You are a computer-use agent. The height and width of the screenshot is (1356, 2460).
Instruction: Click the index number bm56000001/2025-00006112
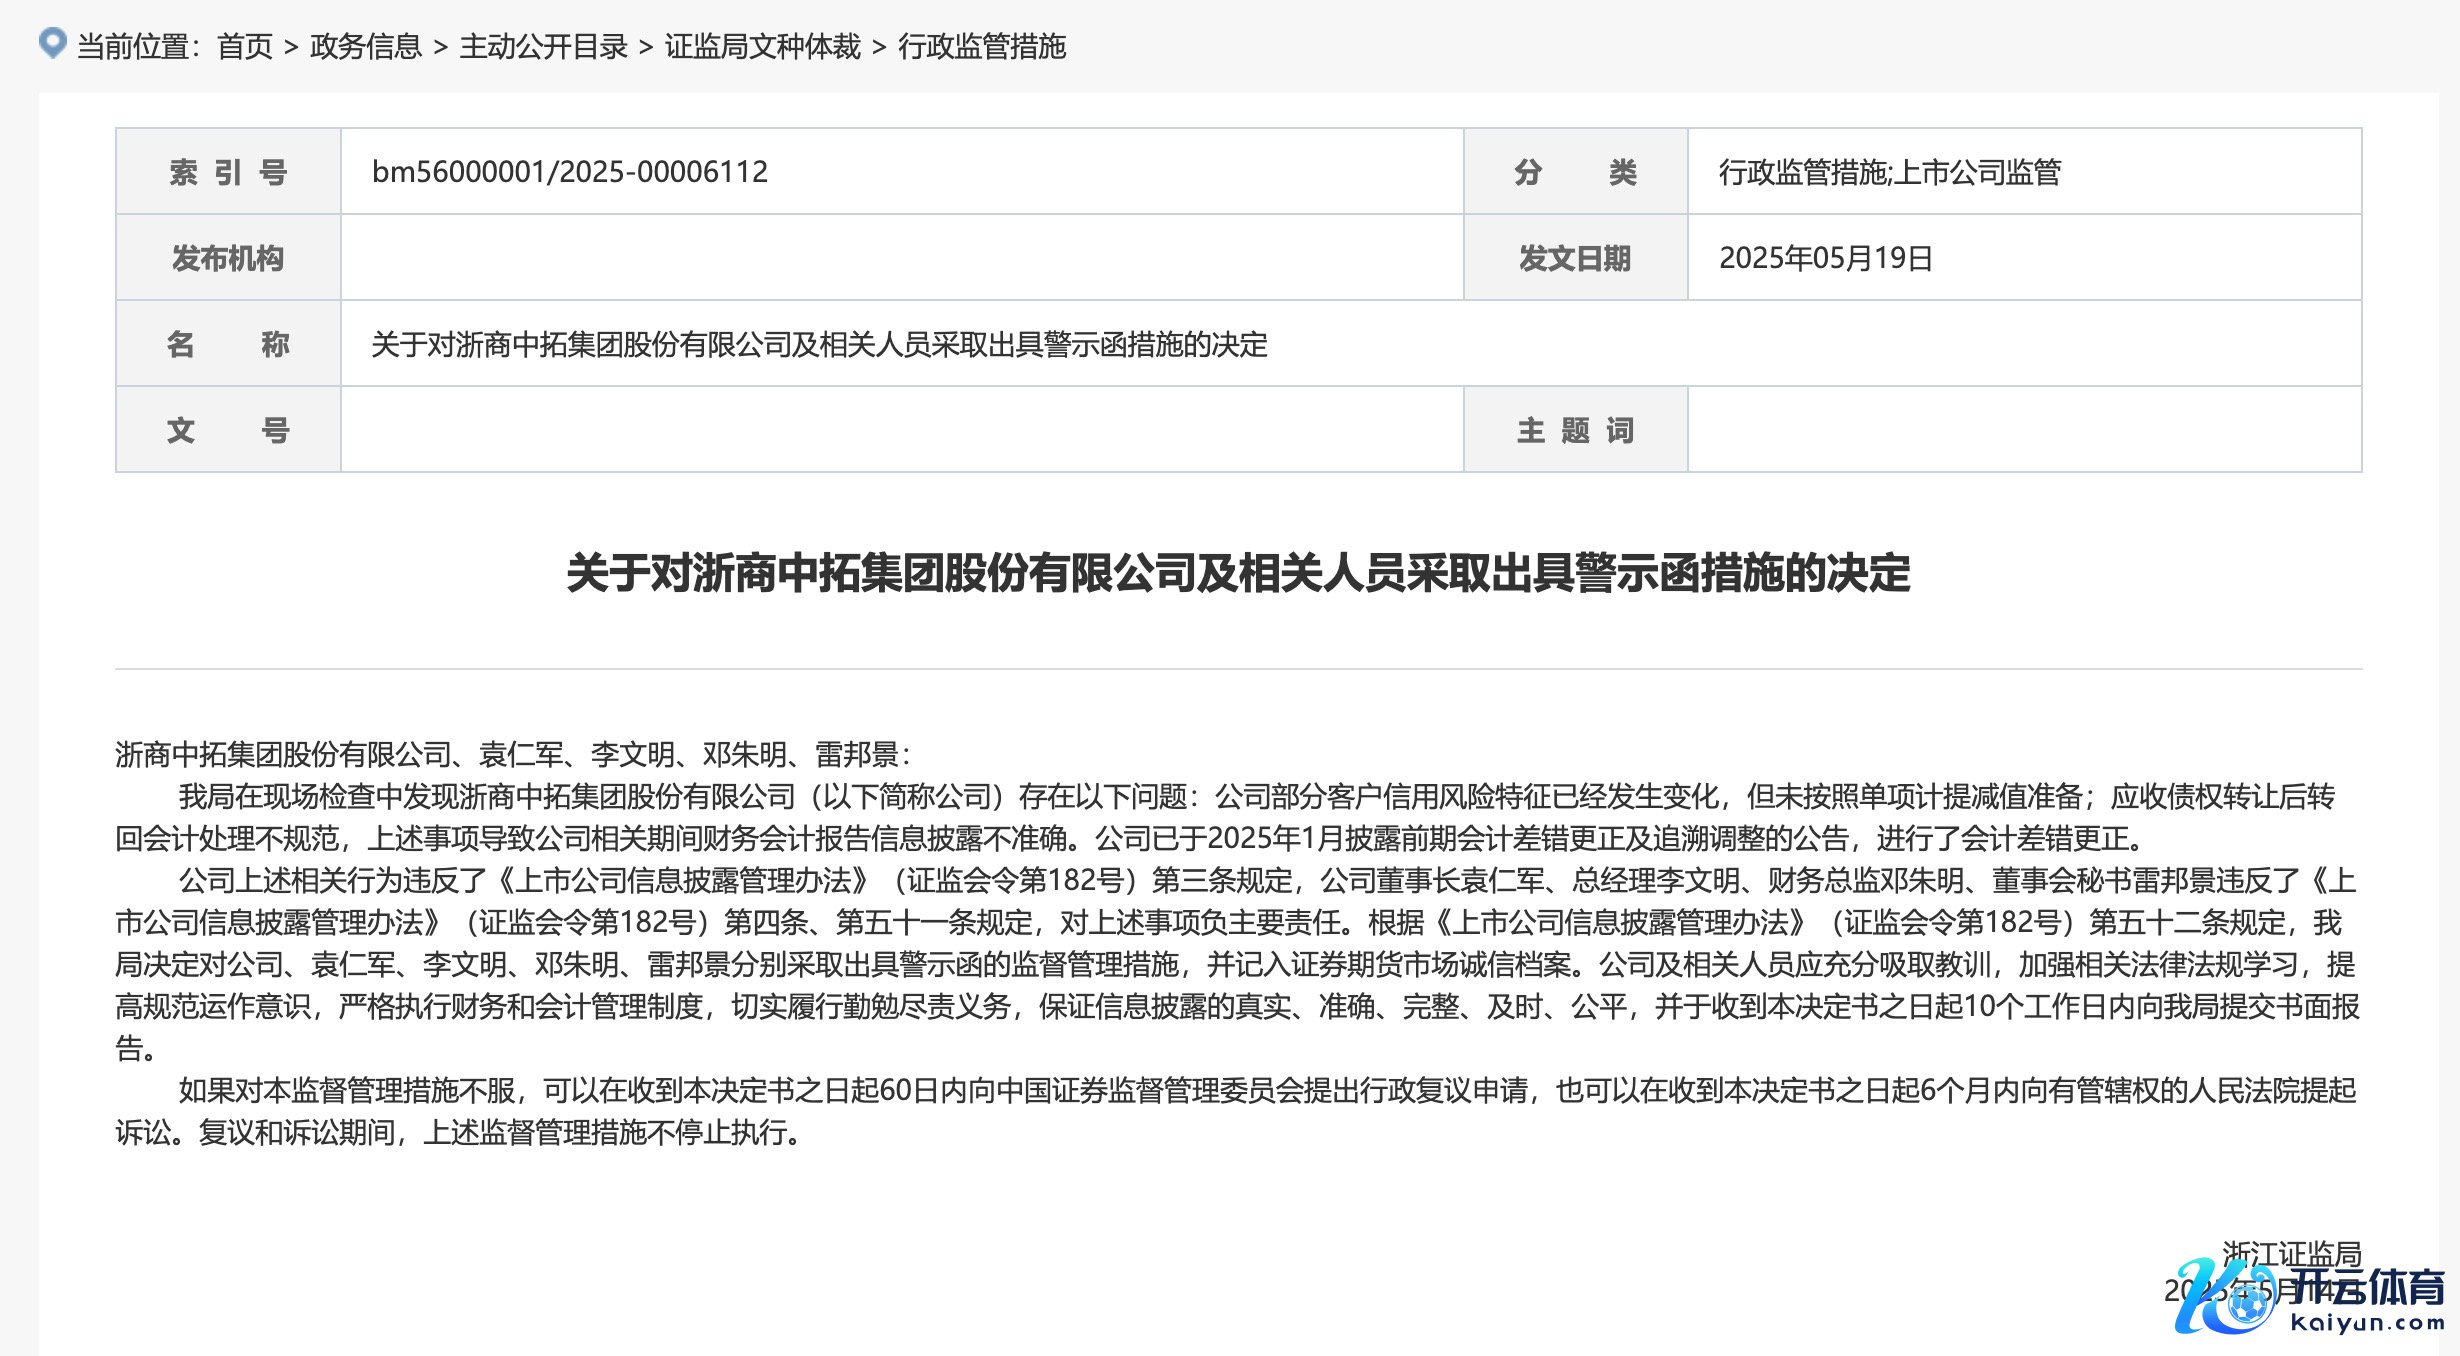[x=569, y=172]
